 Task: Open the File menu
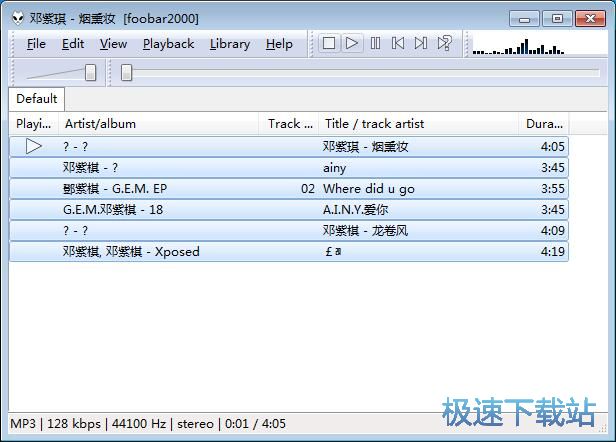pyautogui.click(x=36, y=44)
